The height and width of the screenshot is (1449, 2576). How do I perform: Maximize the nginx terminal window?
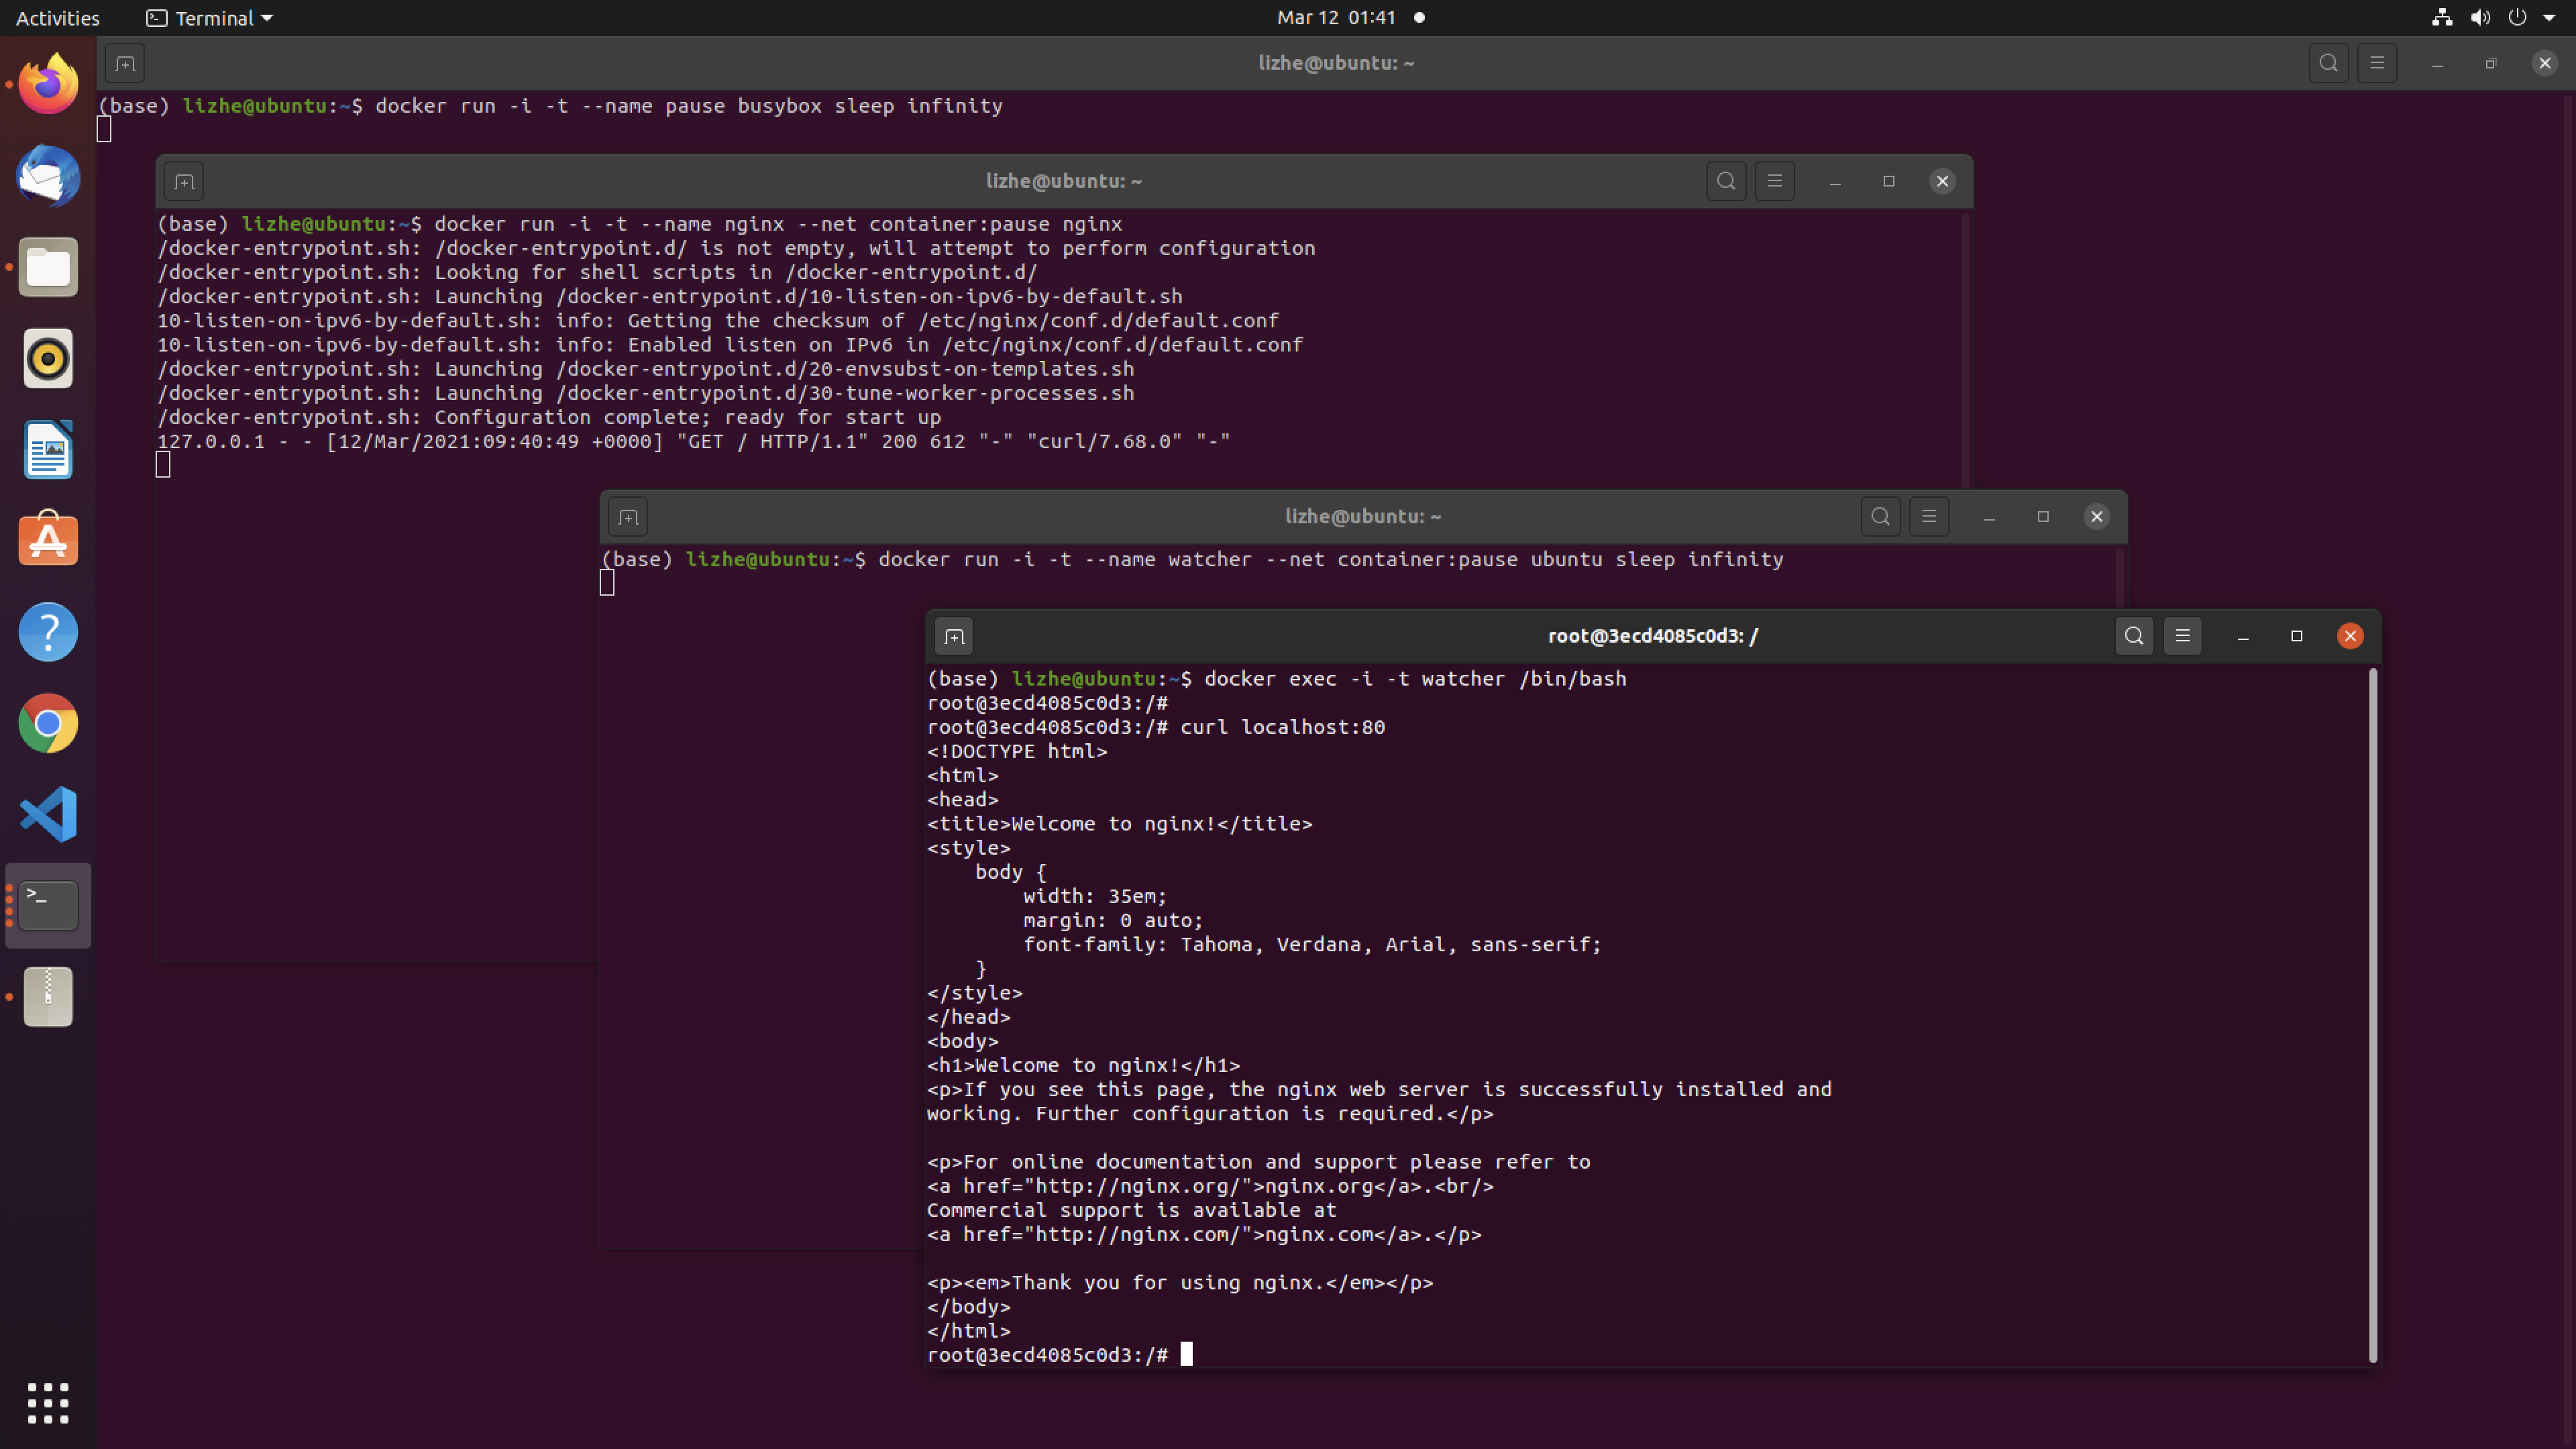pos(1889,181)
